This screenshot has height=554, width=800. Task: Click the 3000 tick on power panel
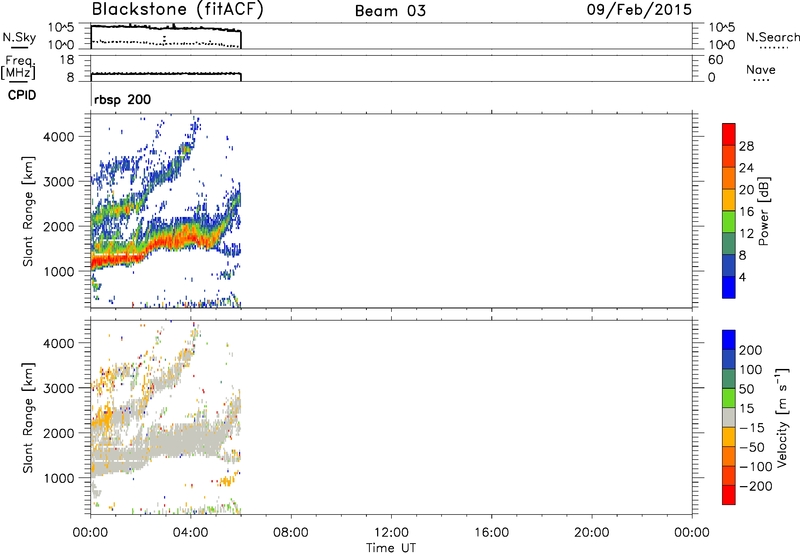coord(59,182)
